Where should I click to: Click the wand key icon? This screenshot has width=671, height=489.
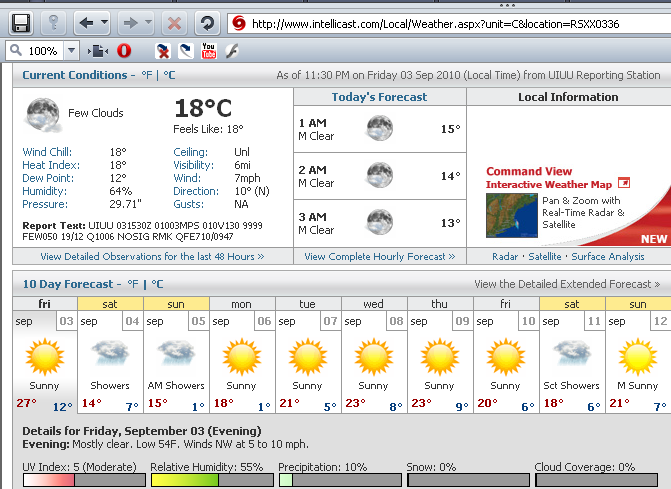[54, 22]
